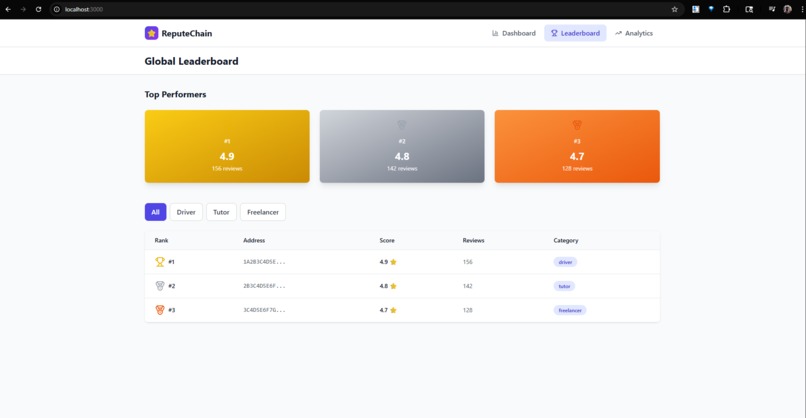Click the Category column header
Image resolution: width=806 pixels, height=418 pixels.
(566, 240)
